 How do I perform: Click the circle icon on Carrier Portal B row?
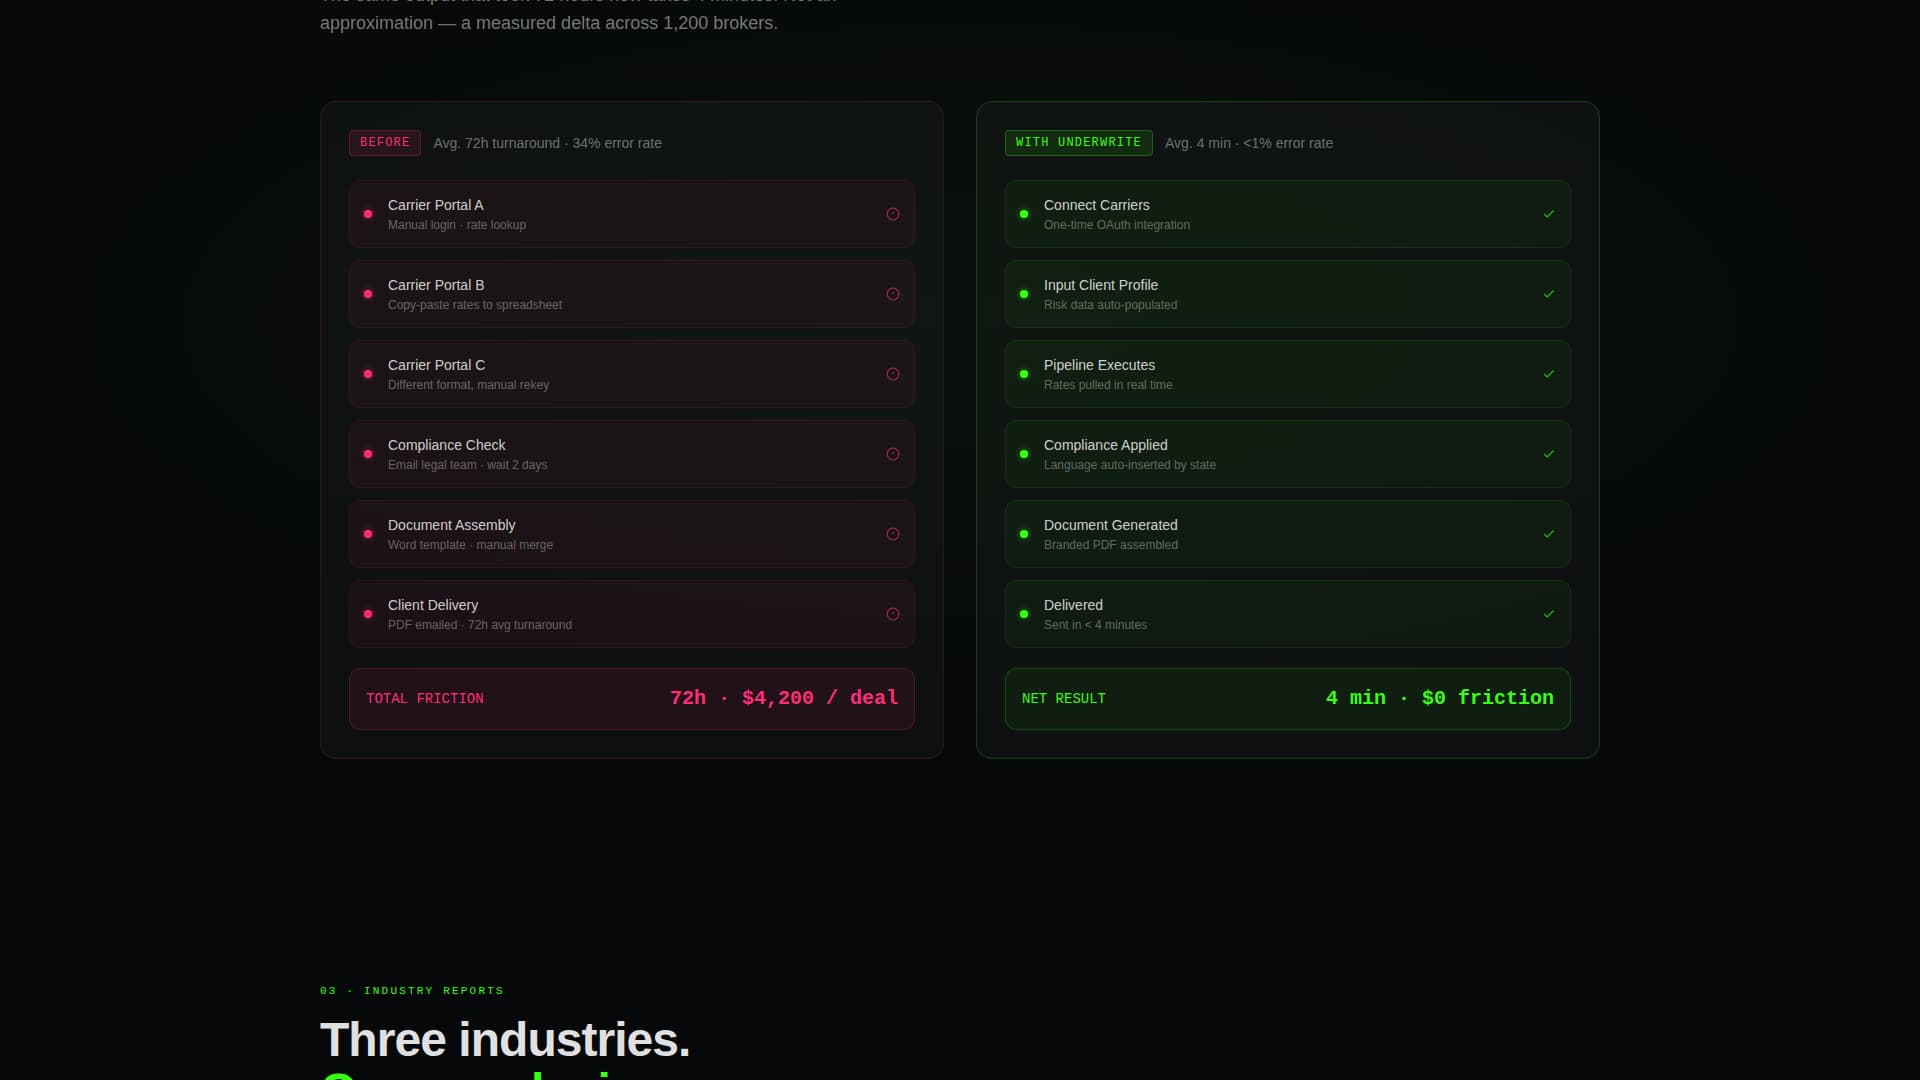[893, 294]
